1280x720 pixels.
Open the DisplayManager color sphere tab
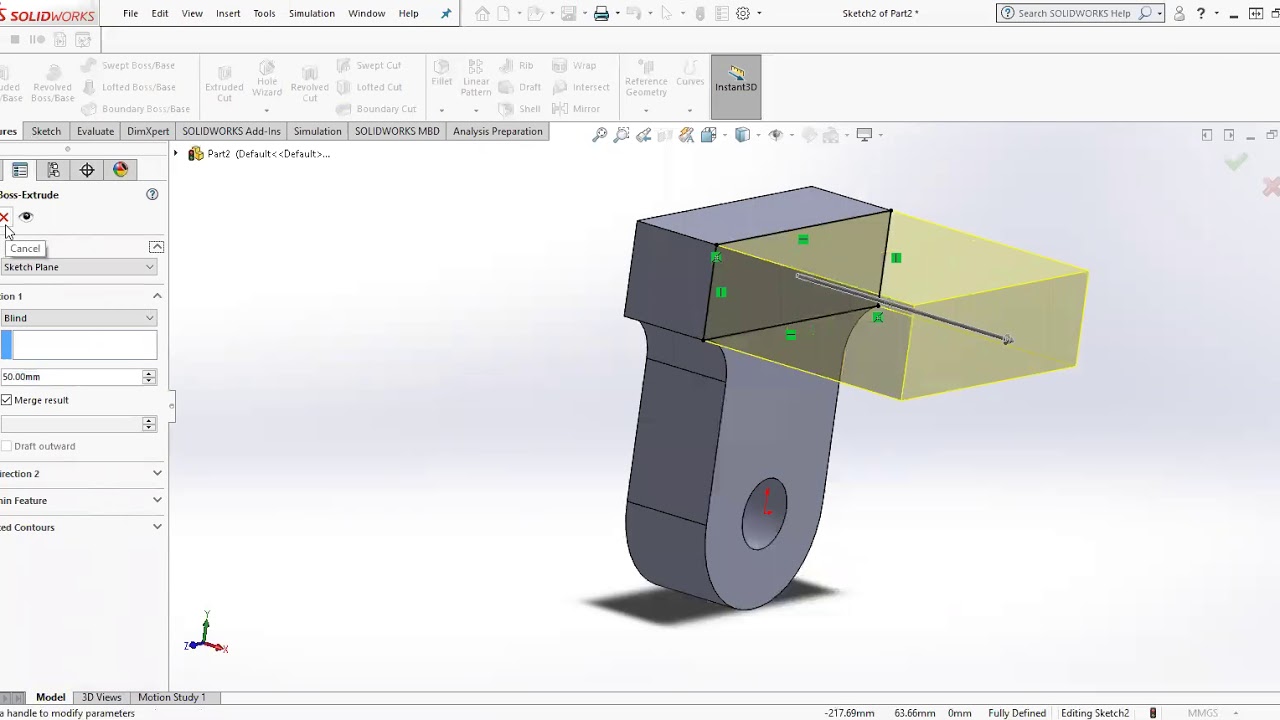[x=121, y=170]
